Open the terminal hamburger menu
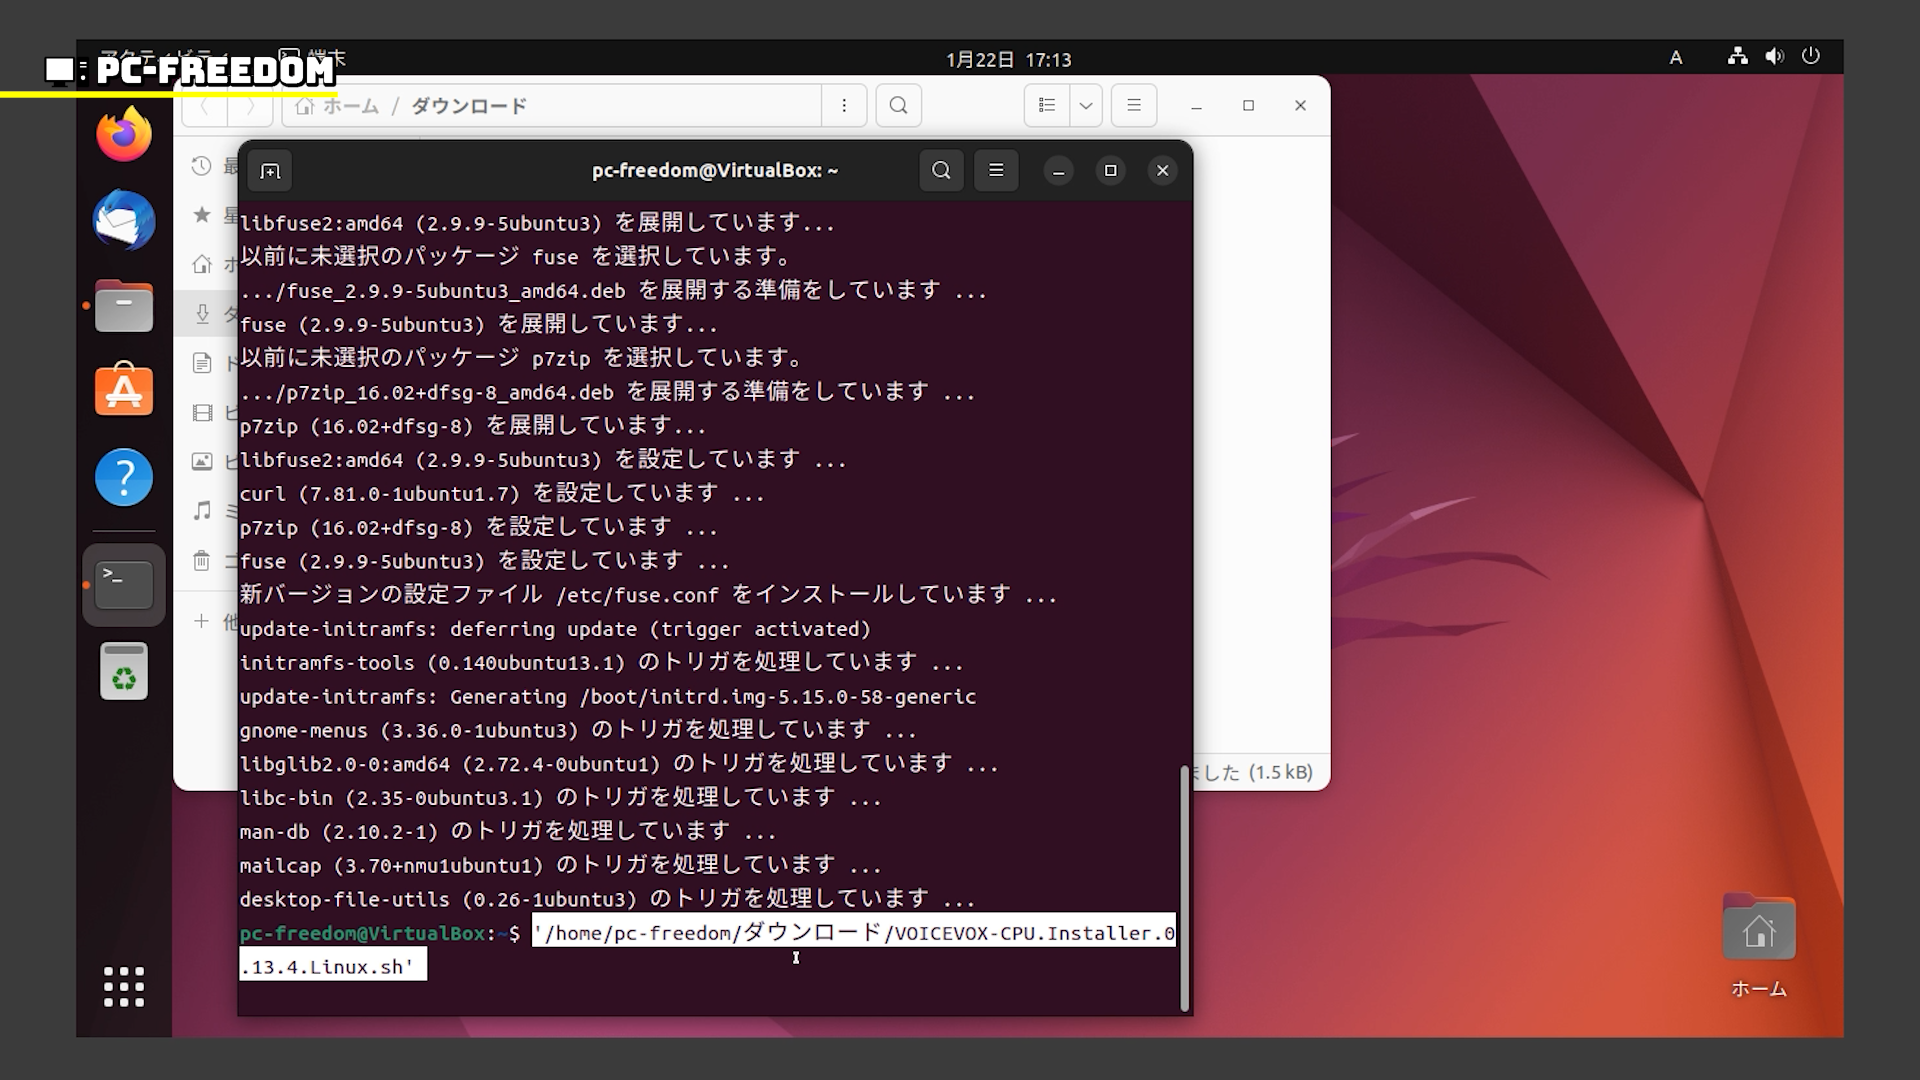1920x1080 pixels. click(996, 171)
